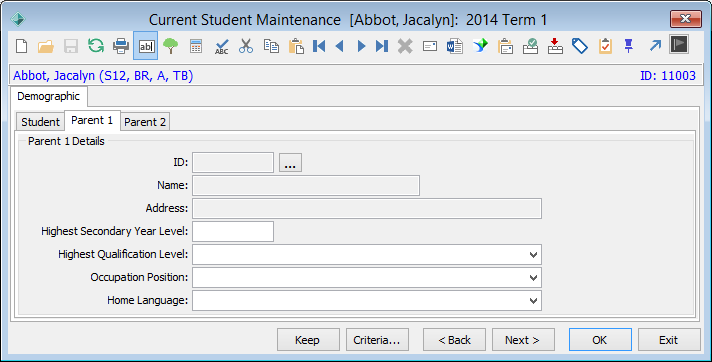The image size is (712, 362).
Task: Click the blue diagonal arrow icon
Action: (x=655, y=45)
